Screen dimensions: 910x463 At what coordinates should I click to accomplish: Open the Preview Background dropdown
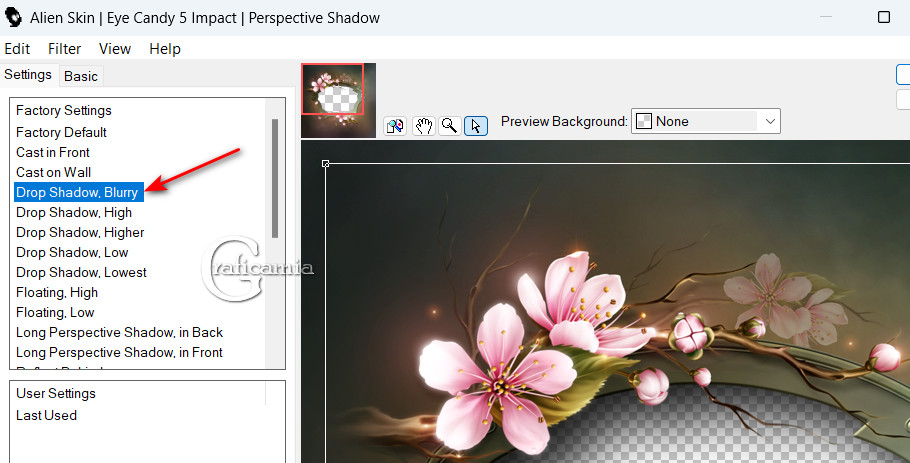coord(706,121)
